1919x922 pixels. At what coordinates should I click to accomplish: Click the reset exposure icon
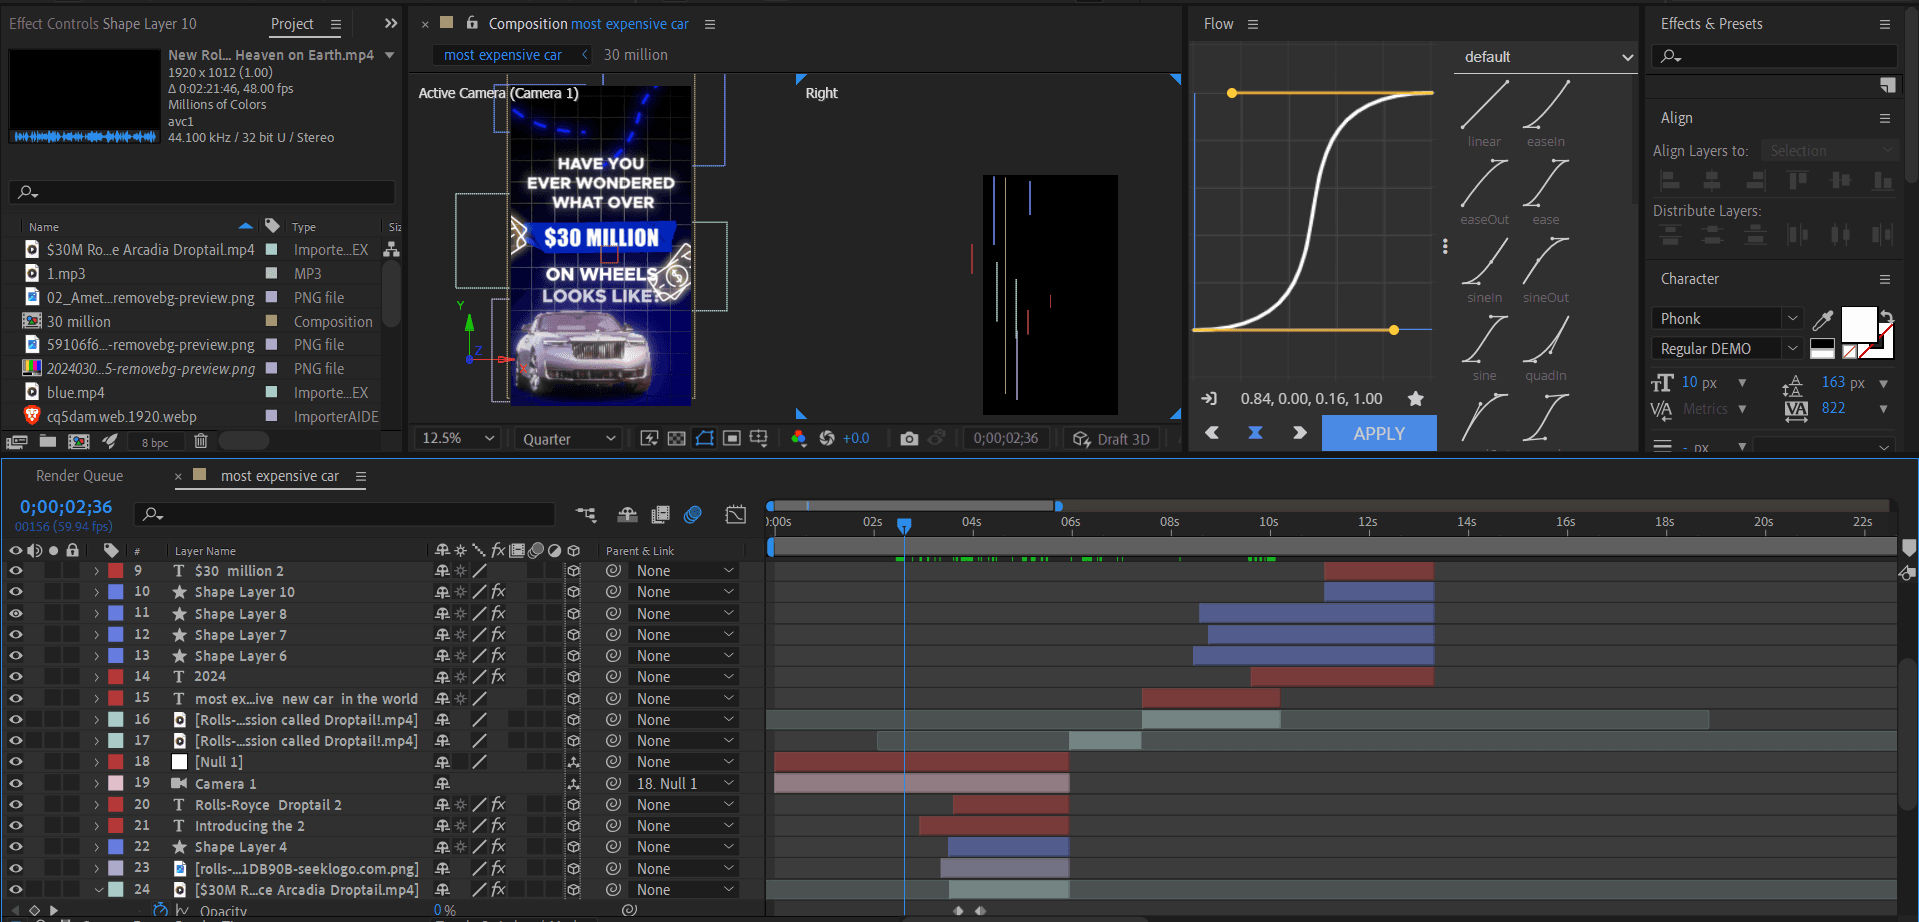[827, 439]
